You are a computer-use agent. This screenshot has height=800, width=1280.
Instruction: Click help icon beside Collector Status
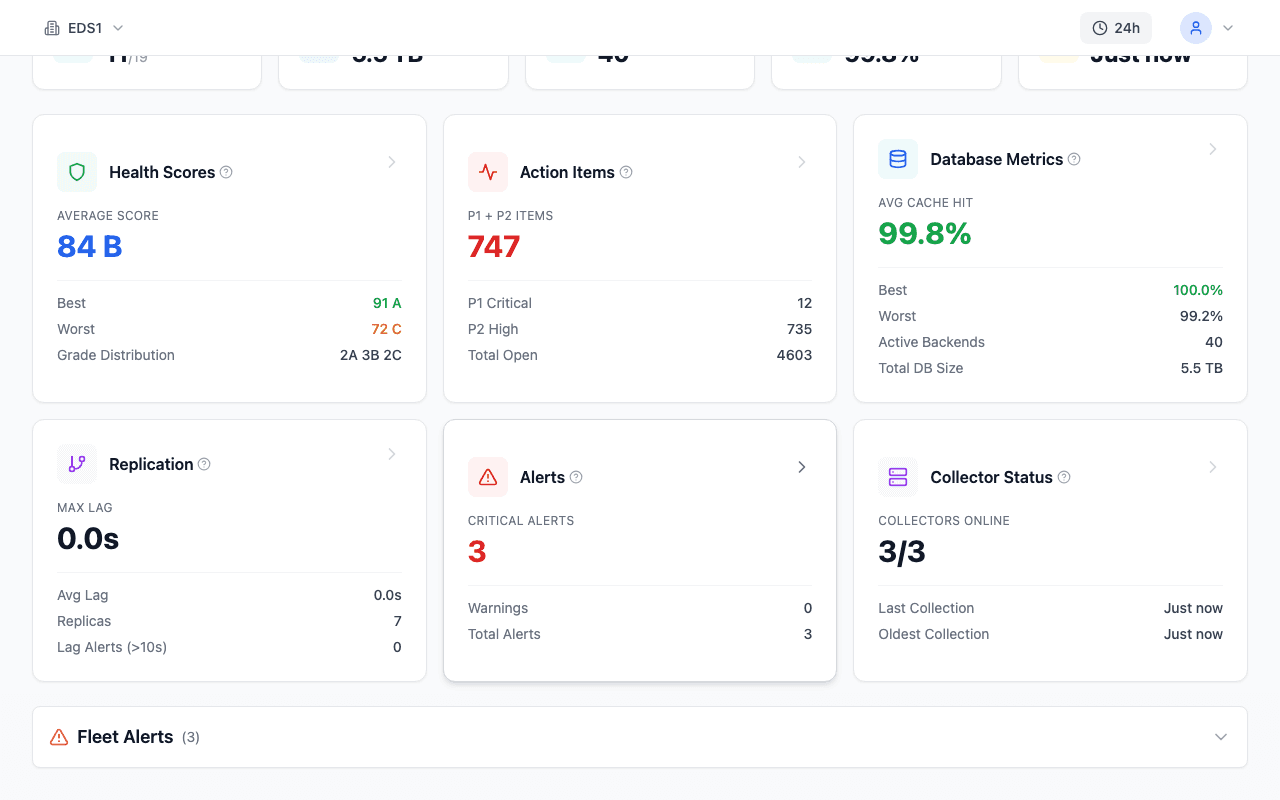point(1064,477)
